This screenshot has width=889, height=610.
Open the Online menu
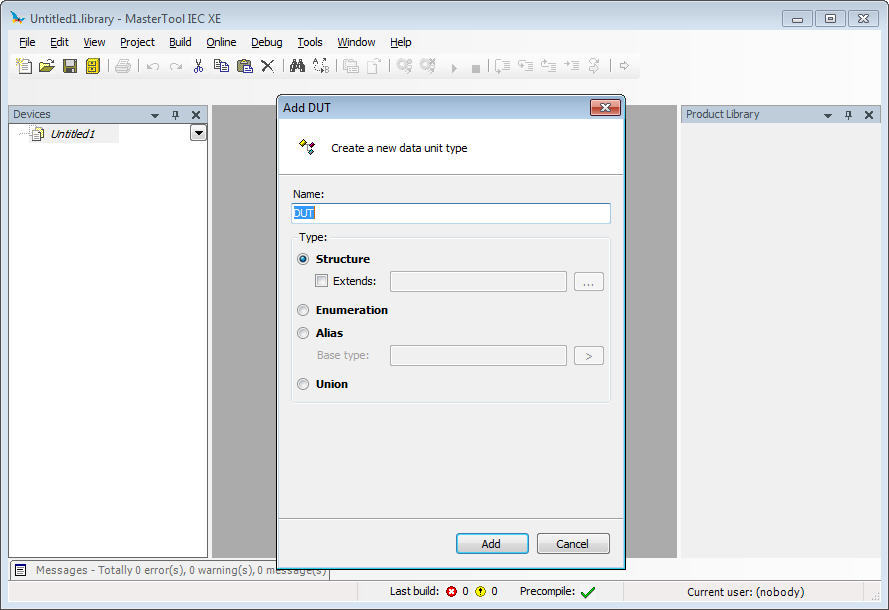tap(221, 42)
